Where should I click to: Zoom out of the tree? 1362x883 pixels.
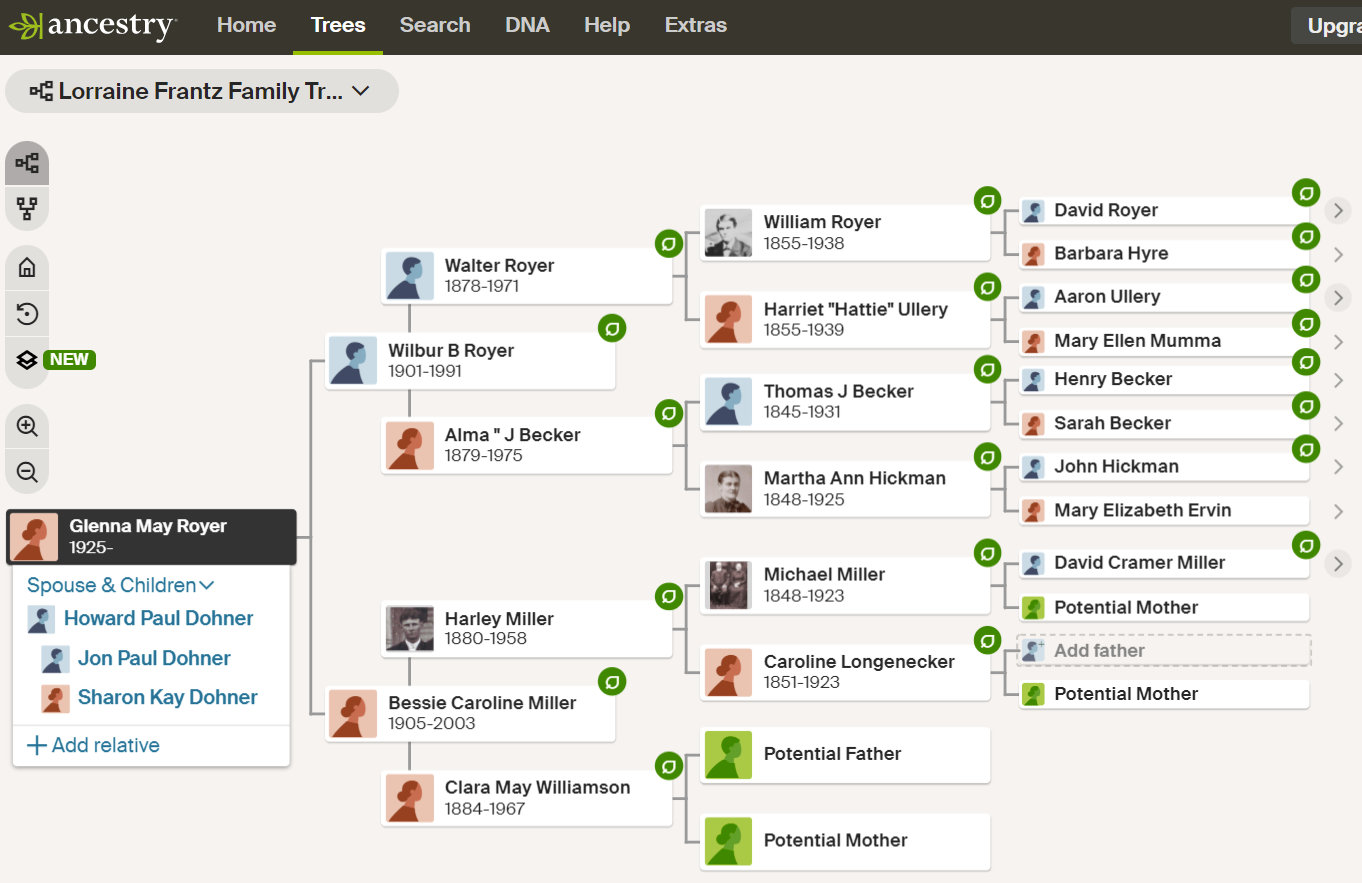[27, 472]
